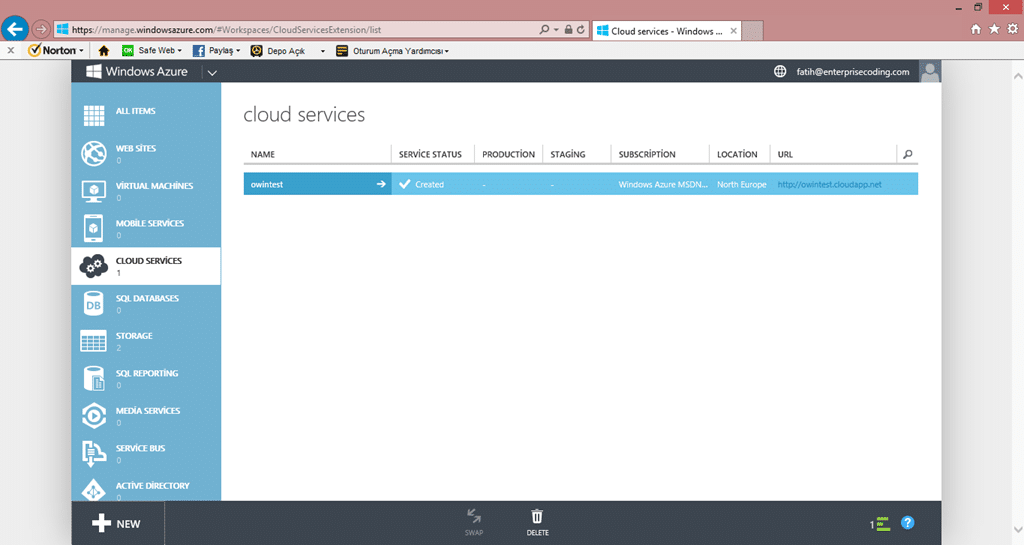Screen dimensions: 1024x545
Task: Click the page vertical scrollbar down arrow
Action: click(1017, 529)
